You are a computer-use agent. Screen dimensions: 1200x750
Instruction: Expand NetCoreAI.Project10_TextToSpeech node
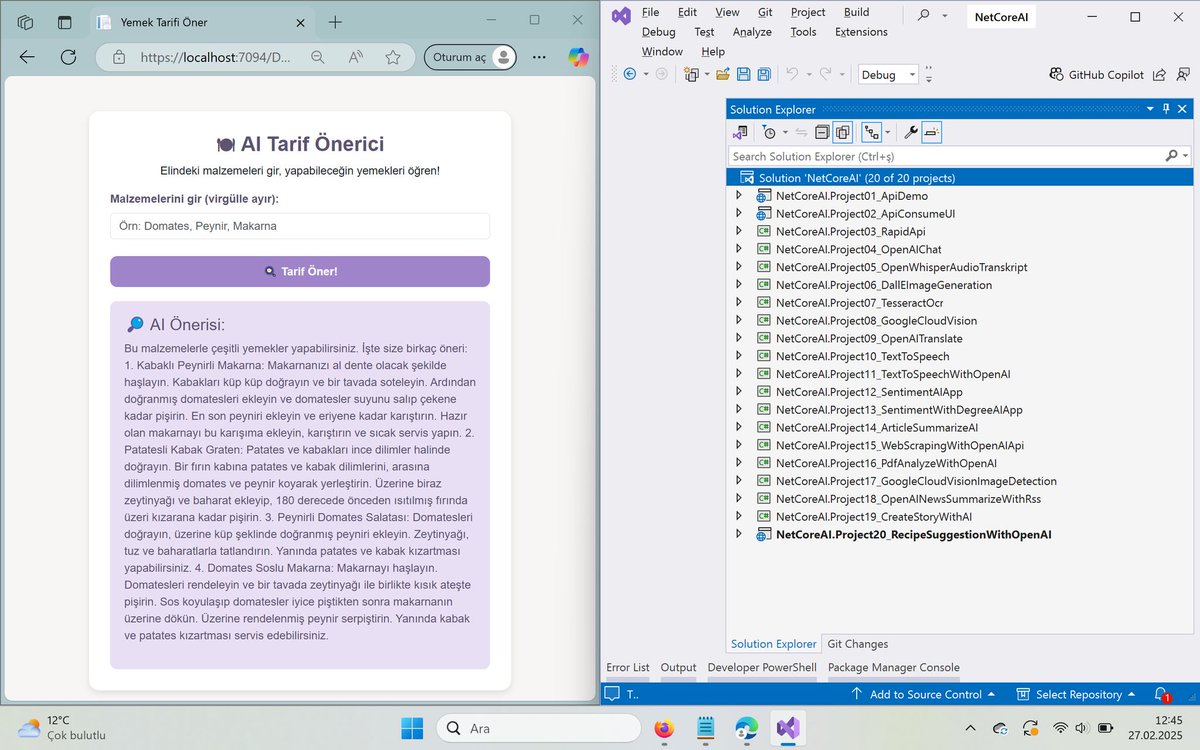tap(738, 356)
